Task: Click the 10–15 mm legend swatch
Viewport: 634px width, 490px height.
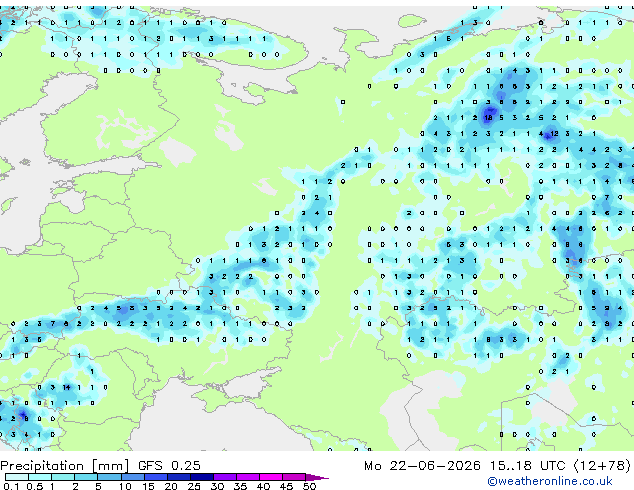Action: [x=133, y=477]
